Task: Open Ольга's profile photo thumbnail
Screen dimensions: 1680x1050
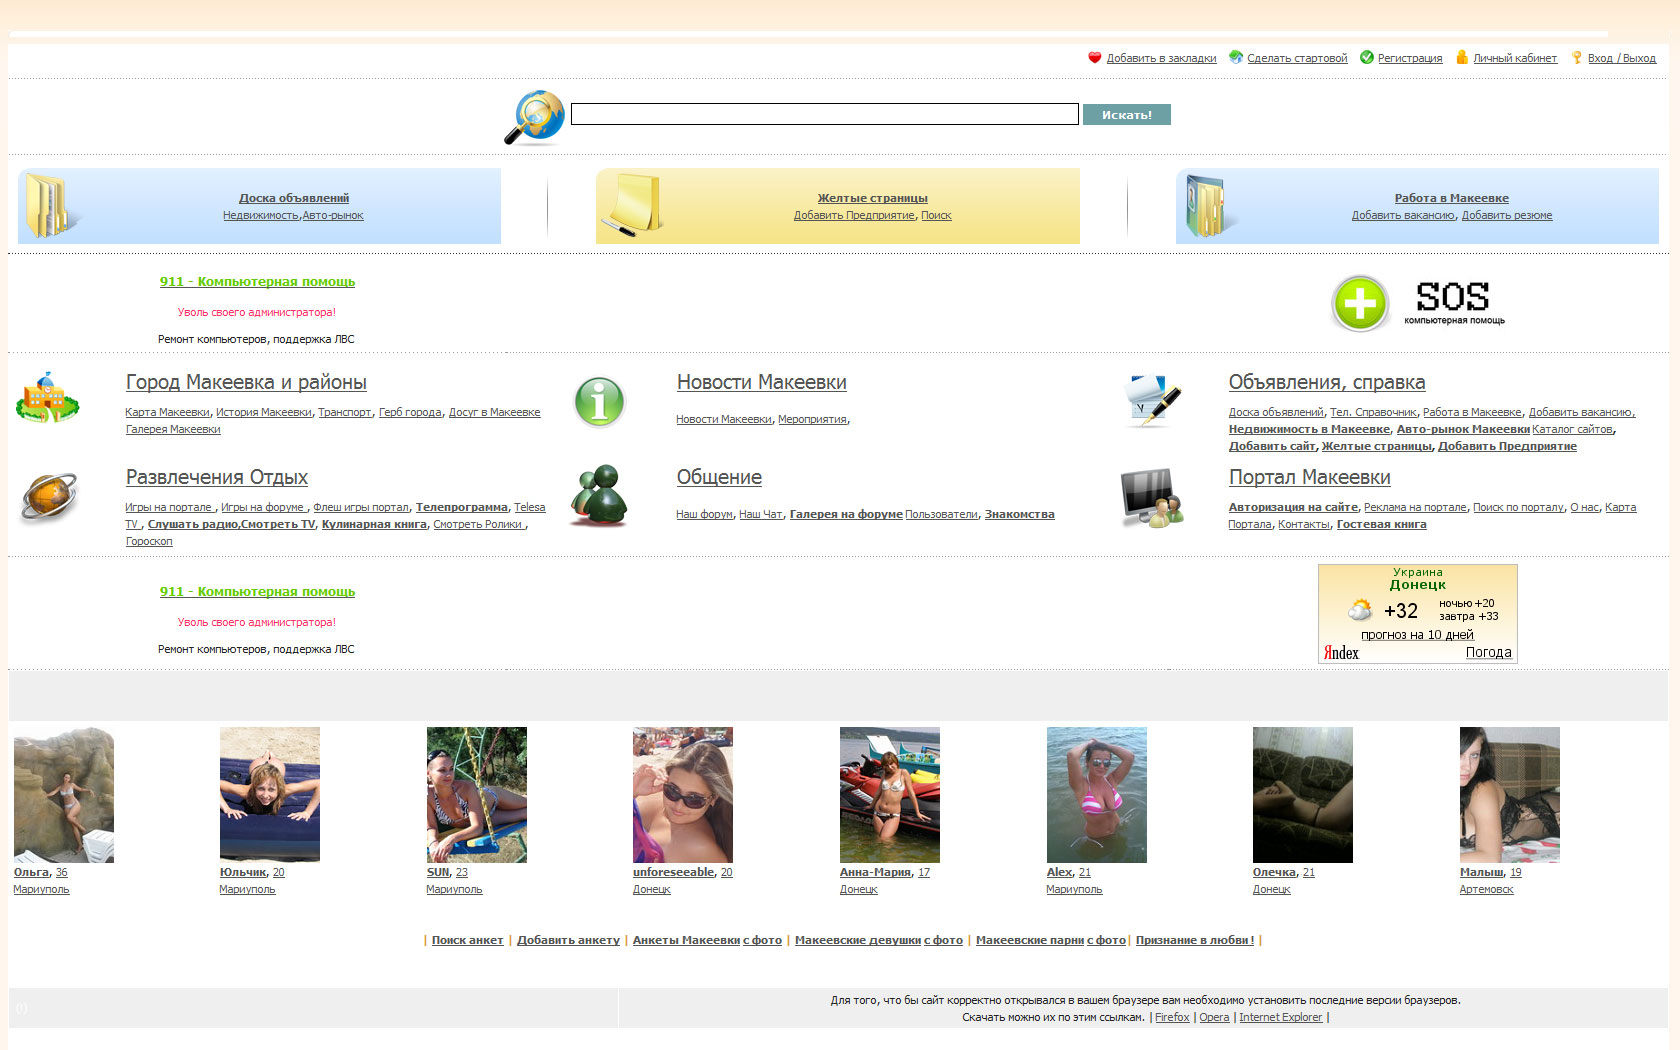Action: 64,795
